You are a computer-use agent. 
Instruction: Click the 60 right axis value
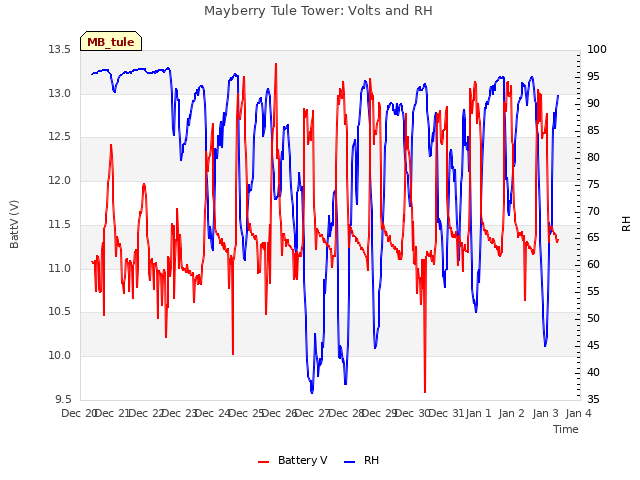pyautogui.click(x=593, y=264)
